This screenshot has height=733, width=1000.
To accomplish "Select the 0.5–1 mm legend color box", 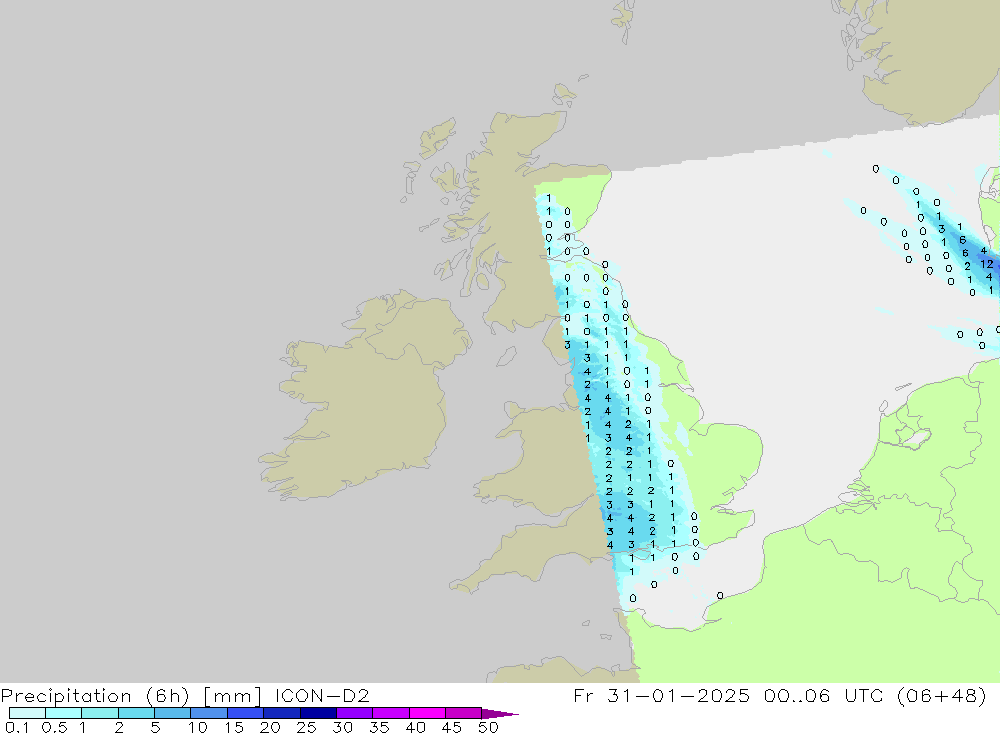I will click(x=64, y=713).
